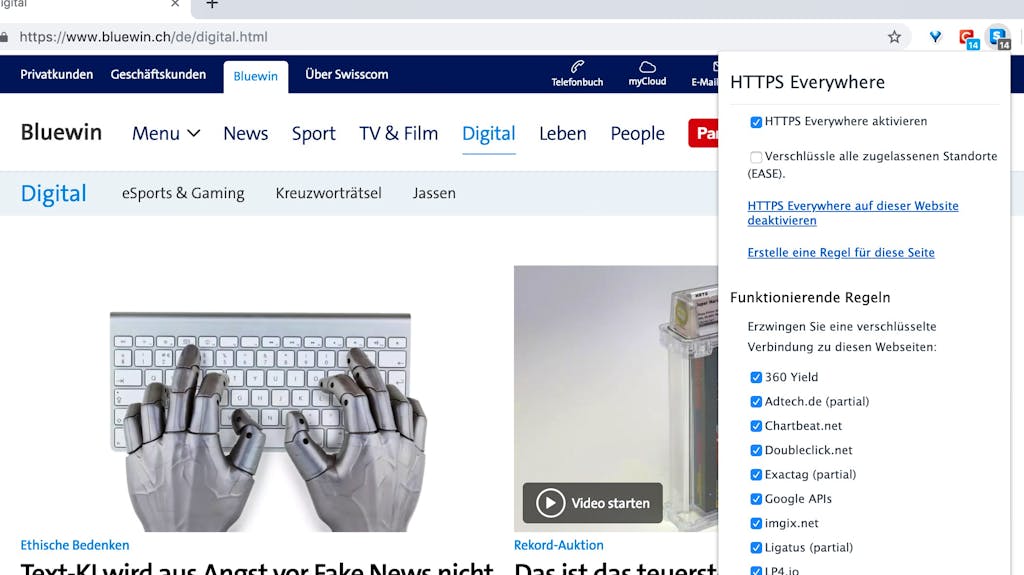This screenshot has height=575, width=1024.
Task: Open the Über Swisscom tab
Action: pos(347,74)
